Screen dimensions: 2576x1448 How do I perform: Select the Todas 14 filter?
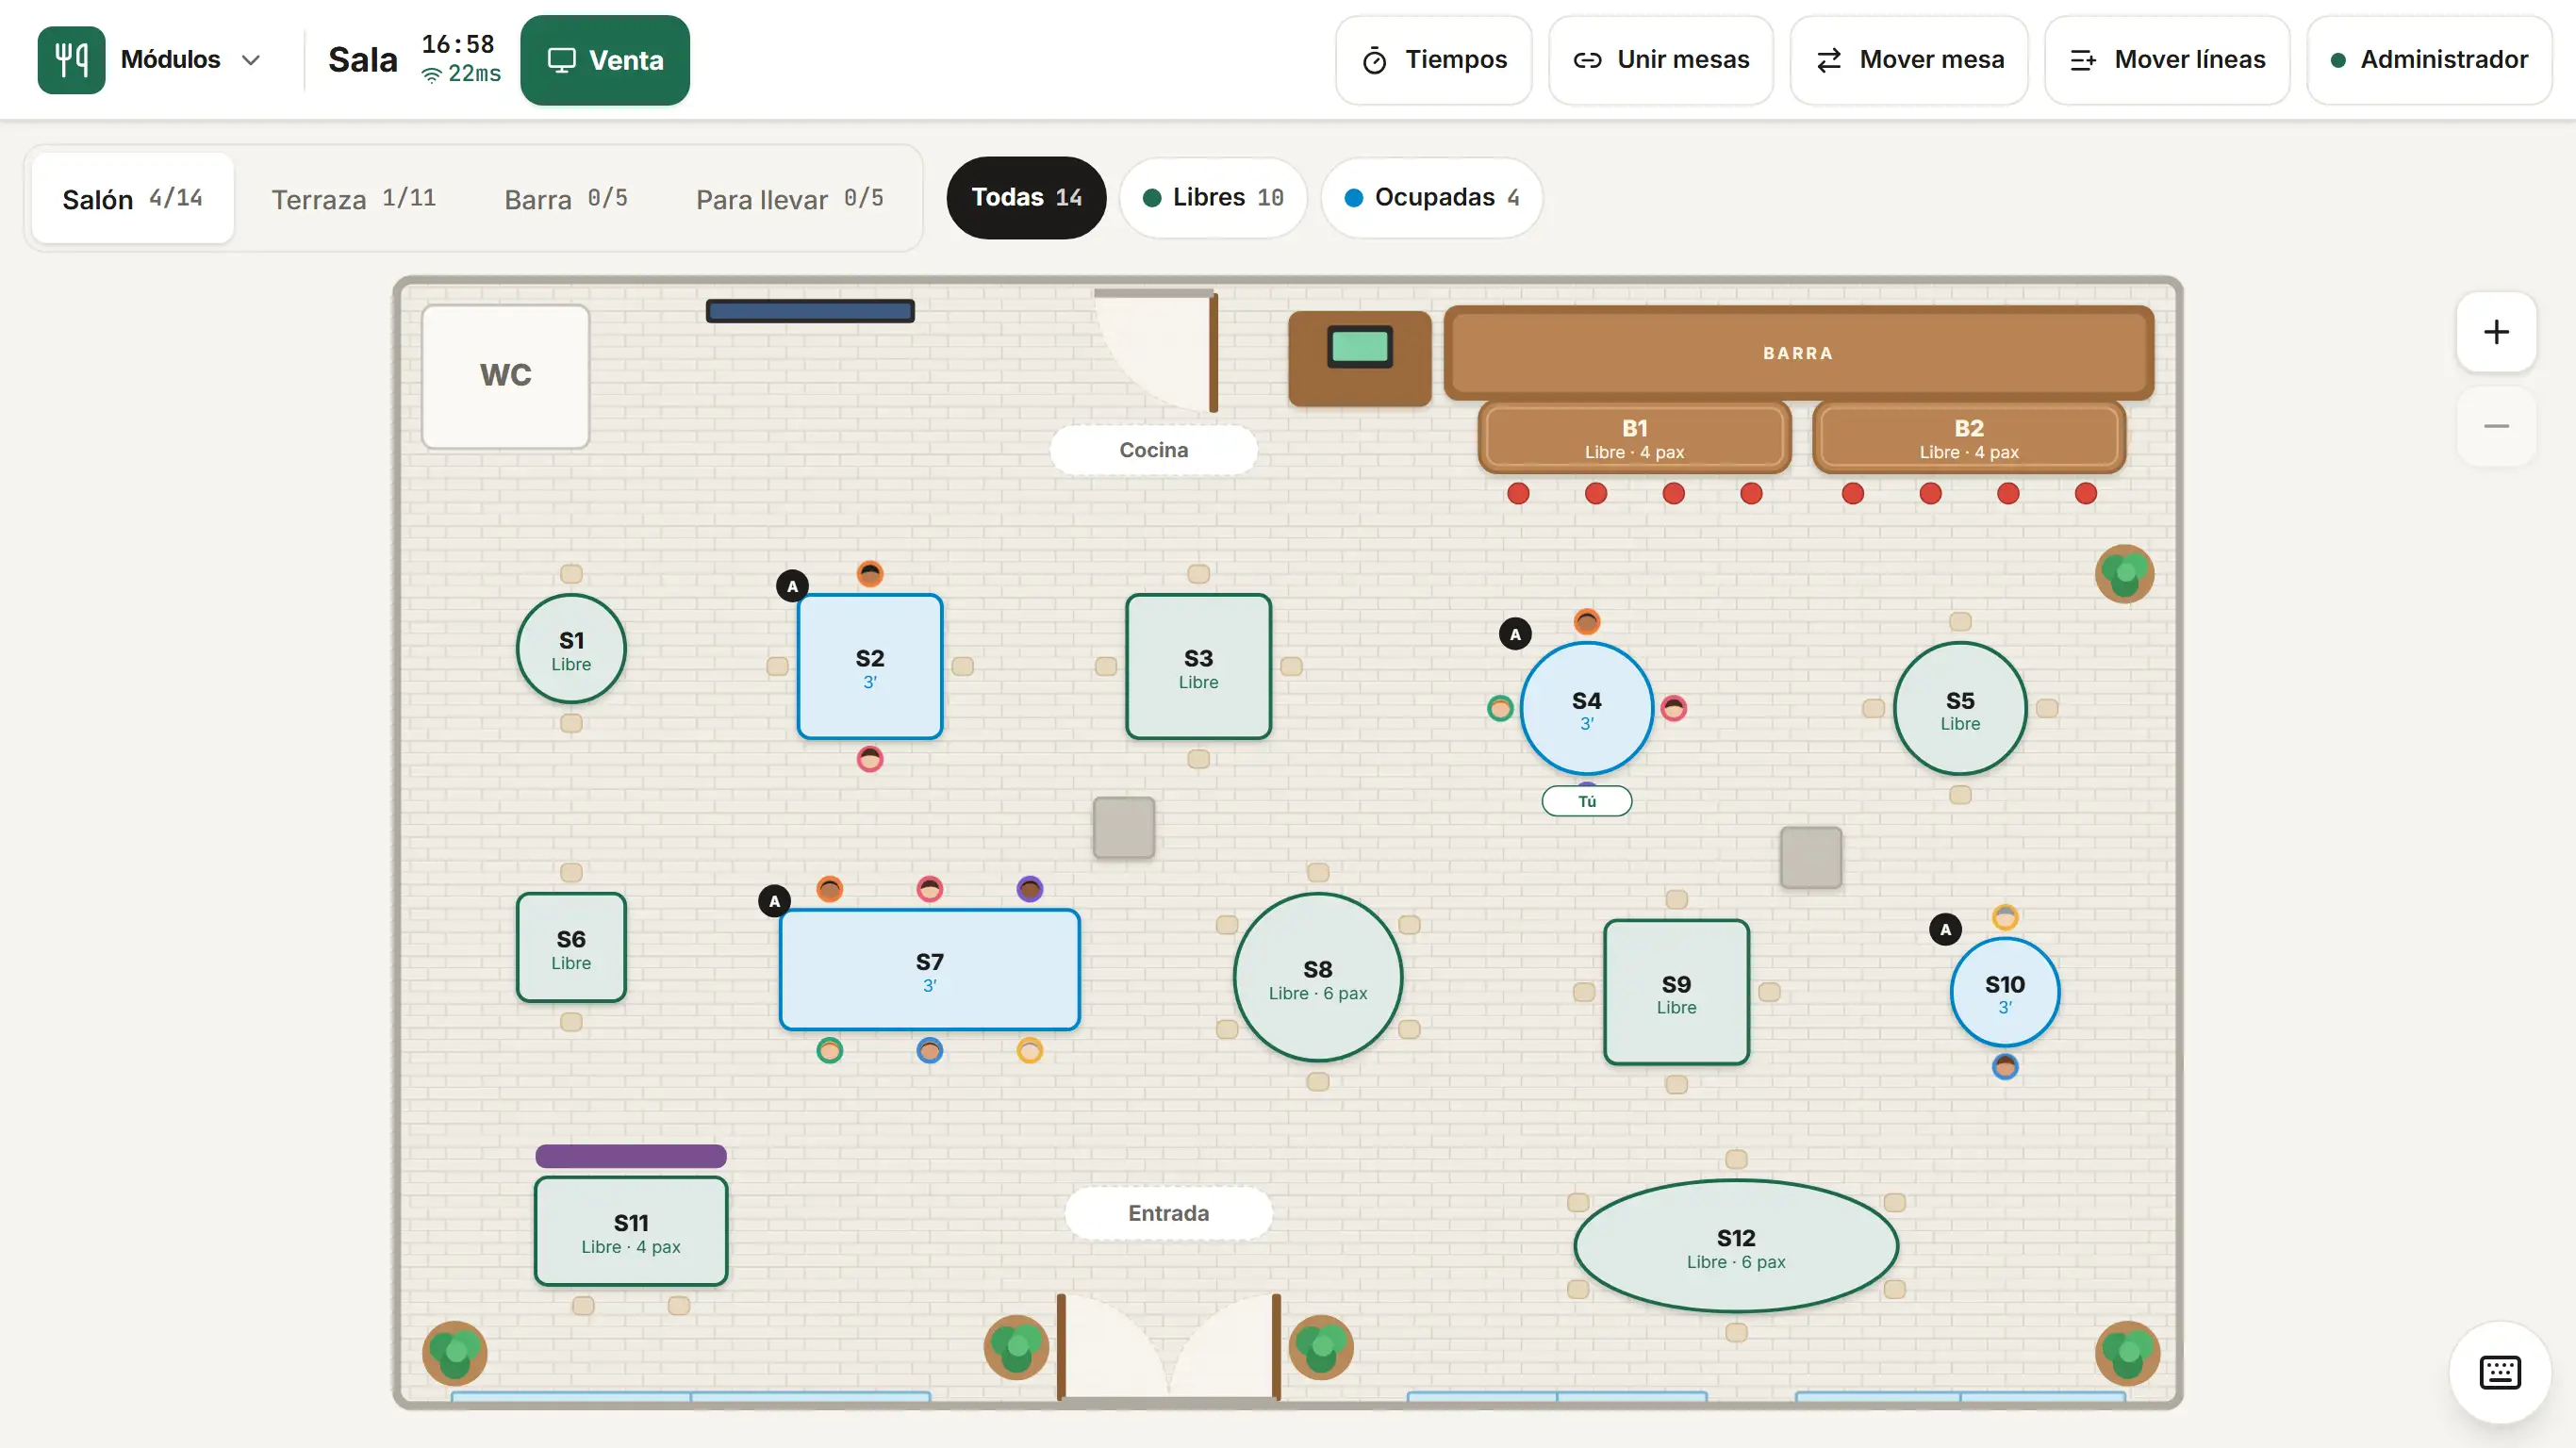pyautogui.click(x=1026, y=198)
